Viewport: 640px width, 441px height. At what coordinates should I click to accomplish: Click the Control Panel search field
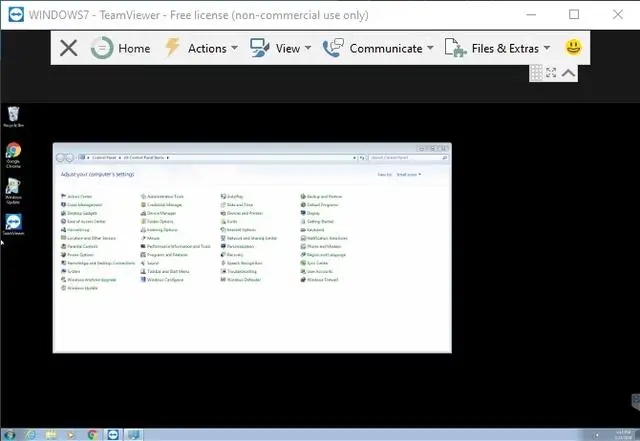pos(408,158)
